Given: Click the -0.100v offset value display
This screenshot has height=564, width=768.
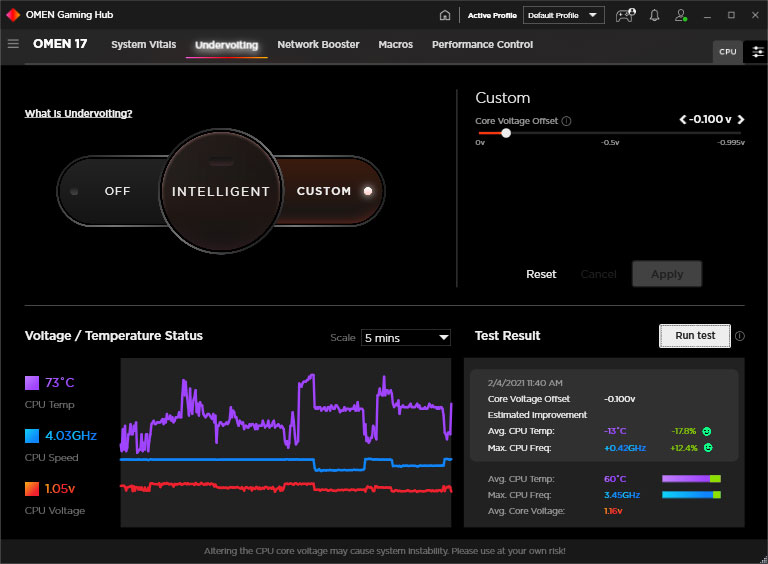Looking at the screenshot, I should coord(710,119).
